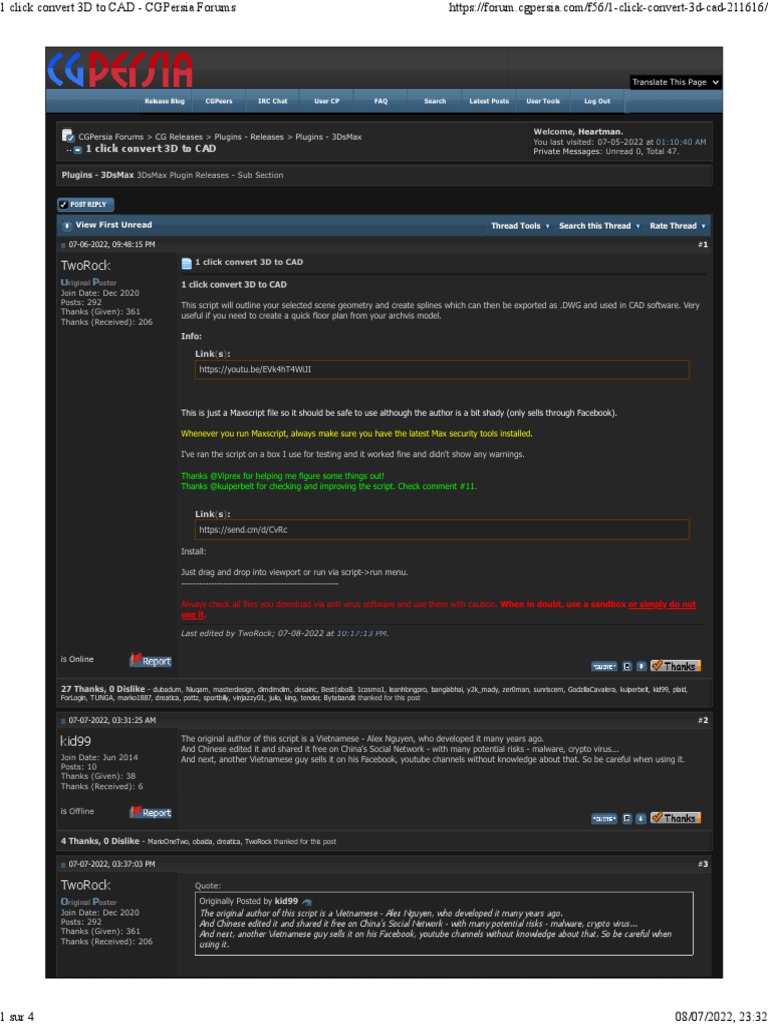Click 'MarioOneTwo' in post #2 thanks list

click(167, 842)
